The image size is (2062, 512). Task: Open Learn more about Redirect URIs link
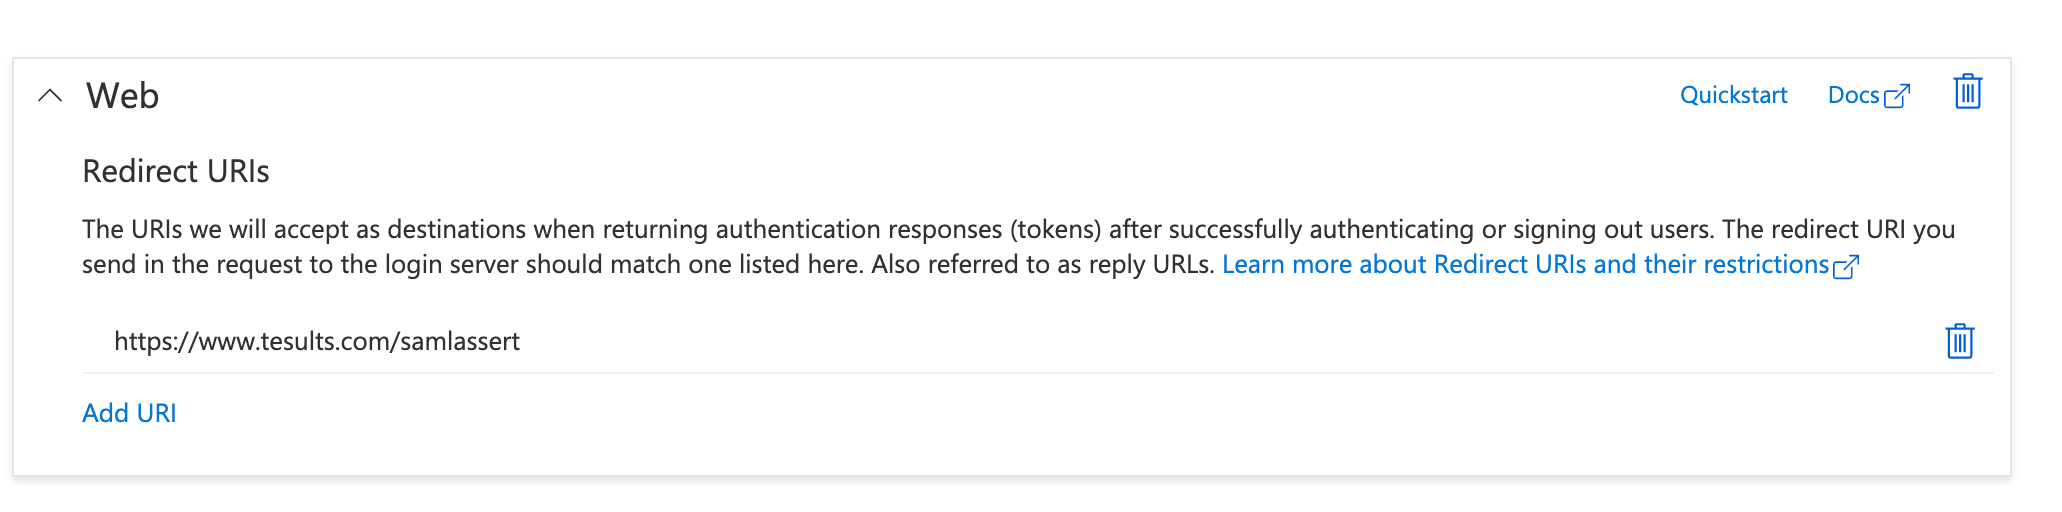pos(1525,264)
